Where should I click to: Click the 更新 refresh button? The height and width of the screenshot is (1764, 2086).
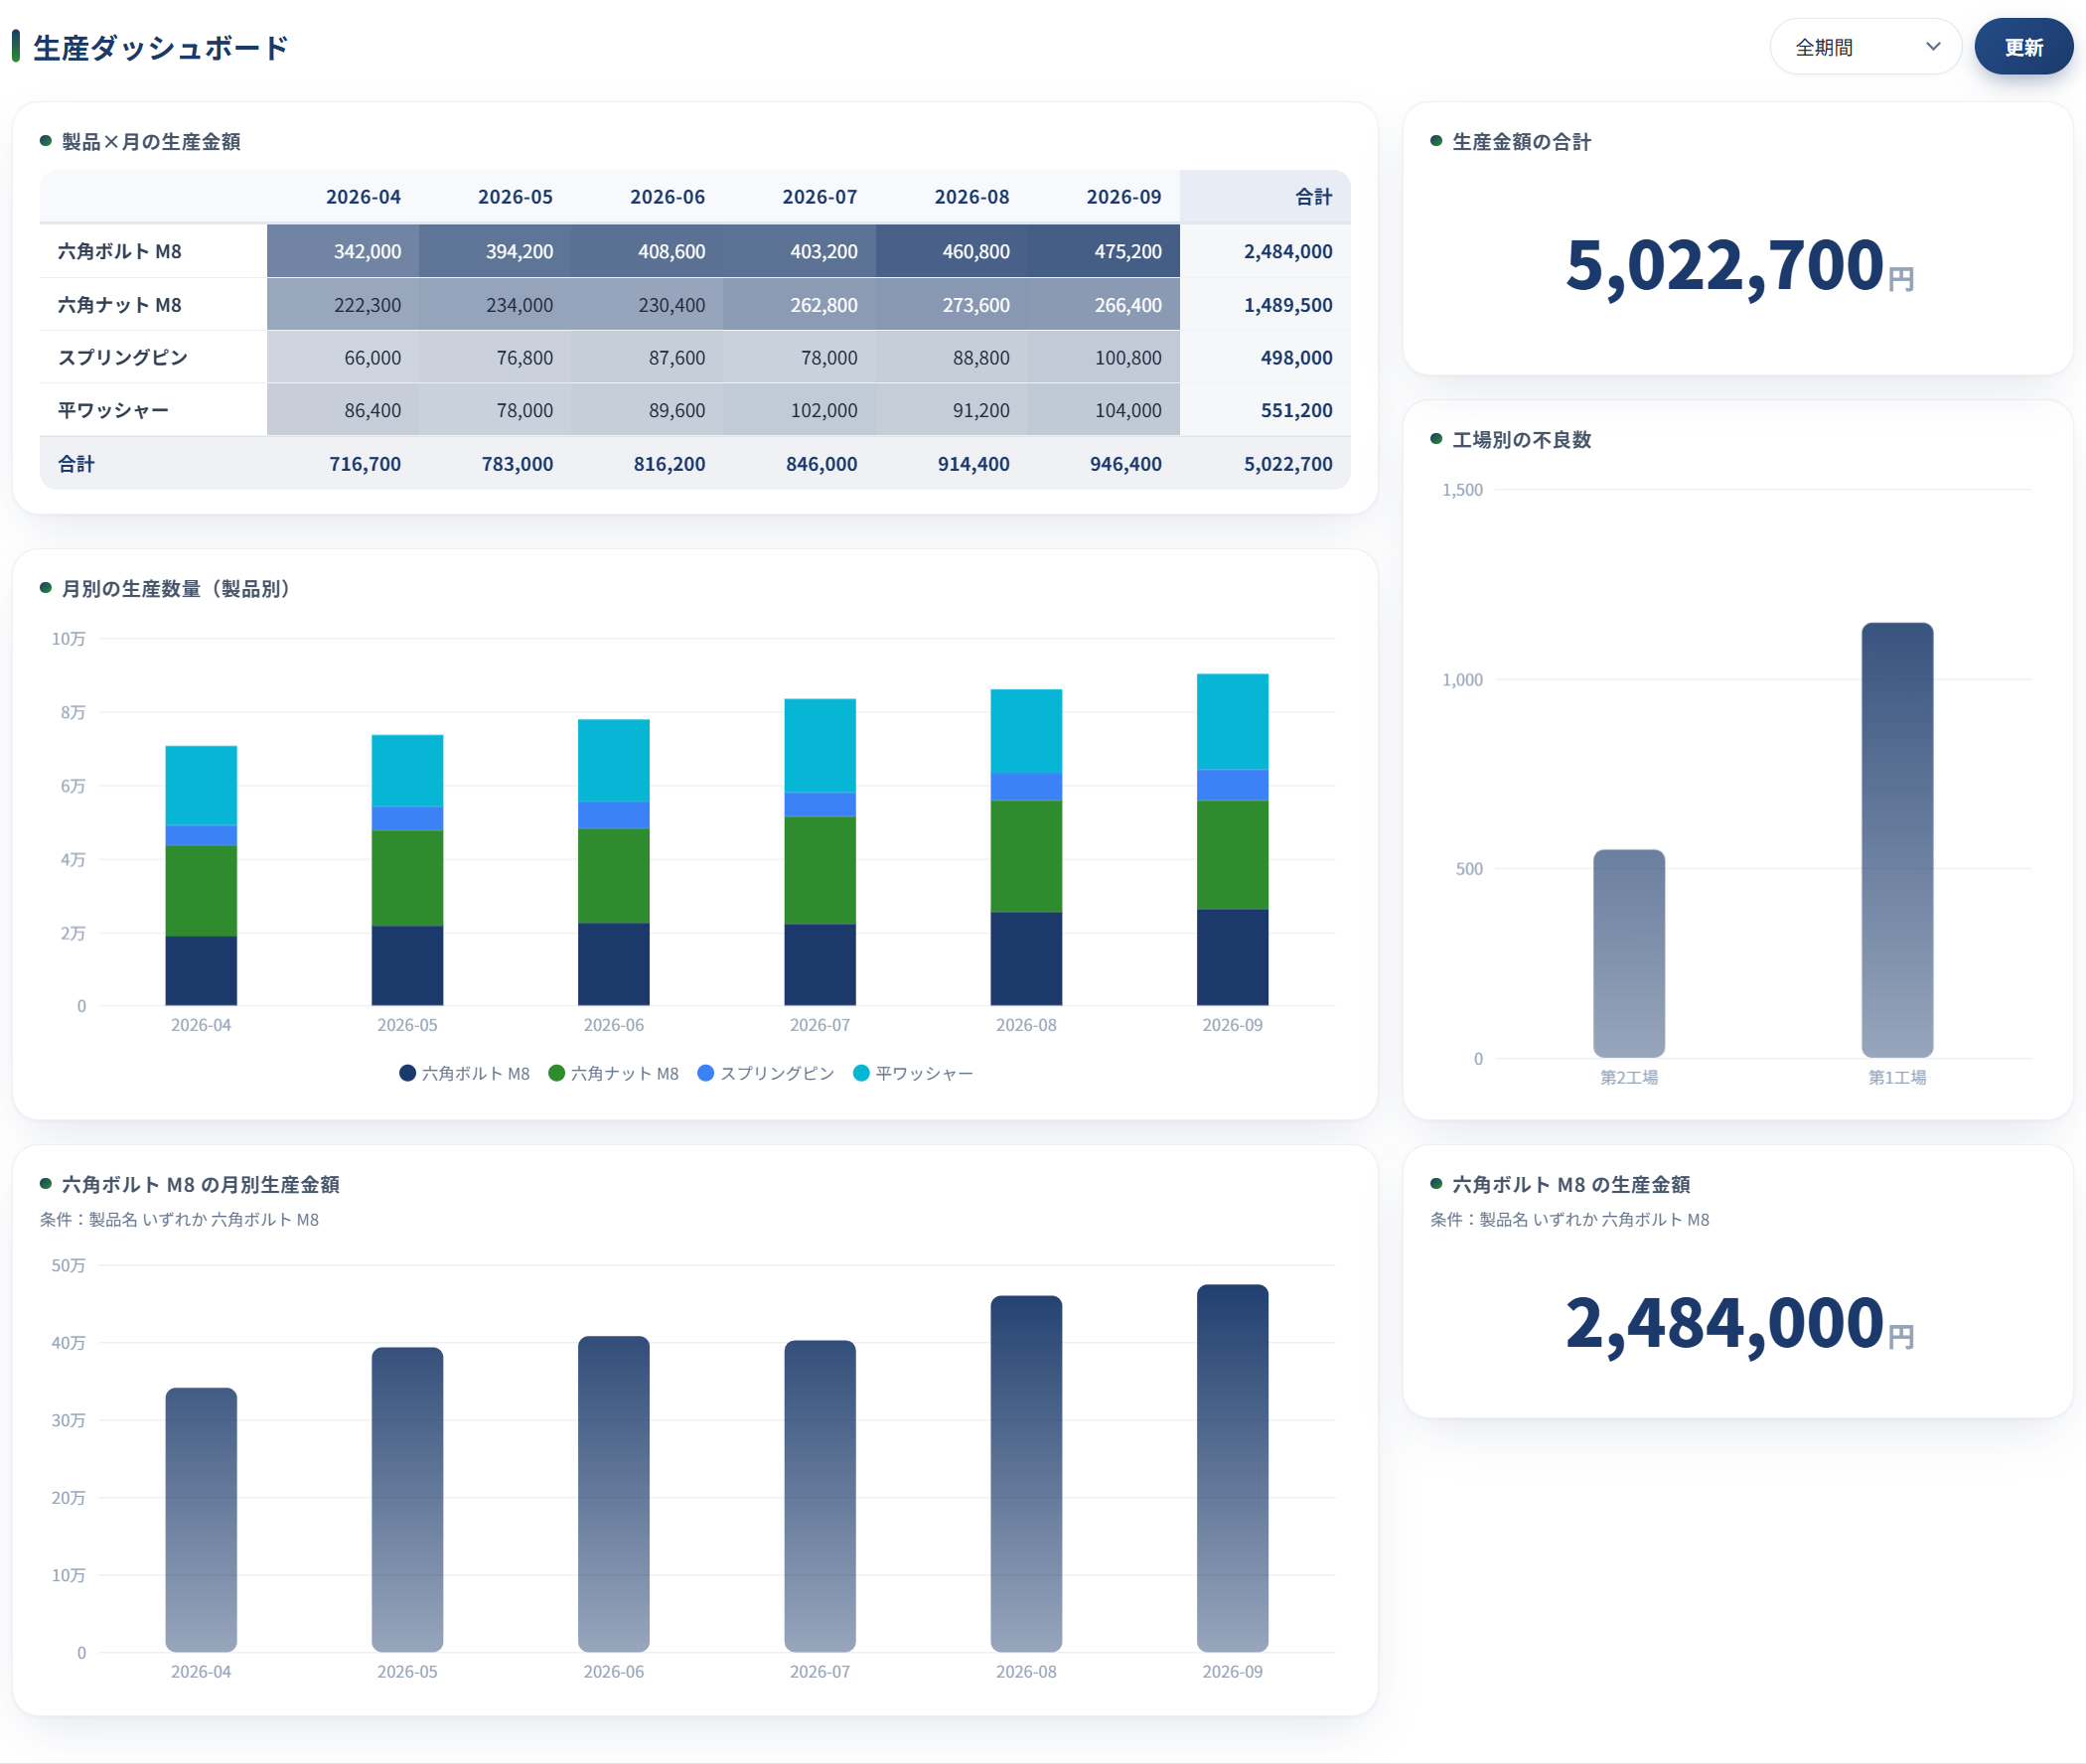coord(2023,47)
